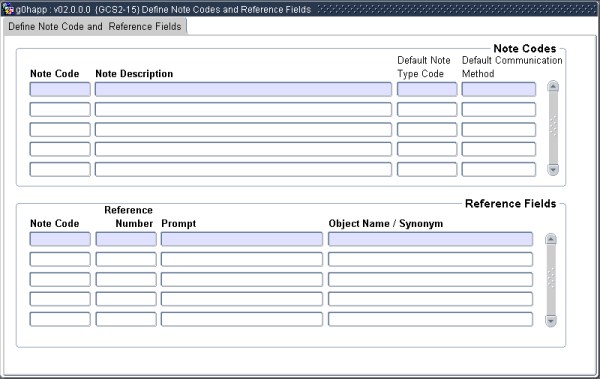The width and height of the screenshot is (600, 379).
Task: Click the Reference Fields scrollbar down arrow
Action: click(x=551, y=321)
